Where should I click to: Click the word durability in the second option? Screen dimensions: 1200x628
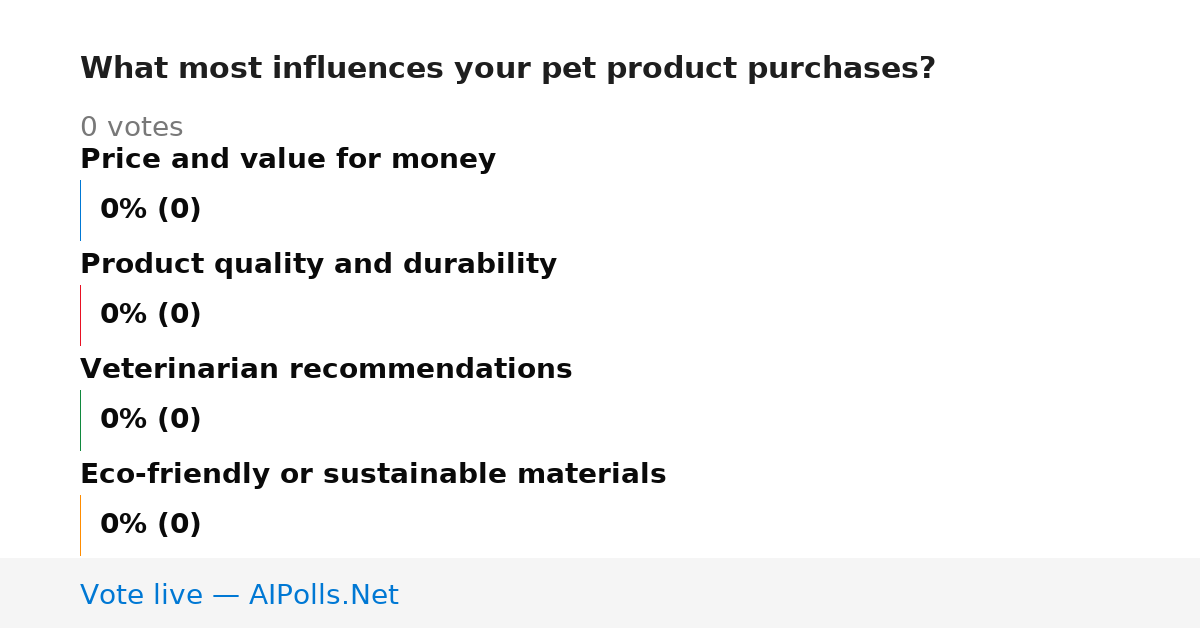[x=480, y=265]
